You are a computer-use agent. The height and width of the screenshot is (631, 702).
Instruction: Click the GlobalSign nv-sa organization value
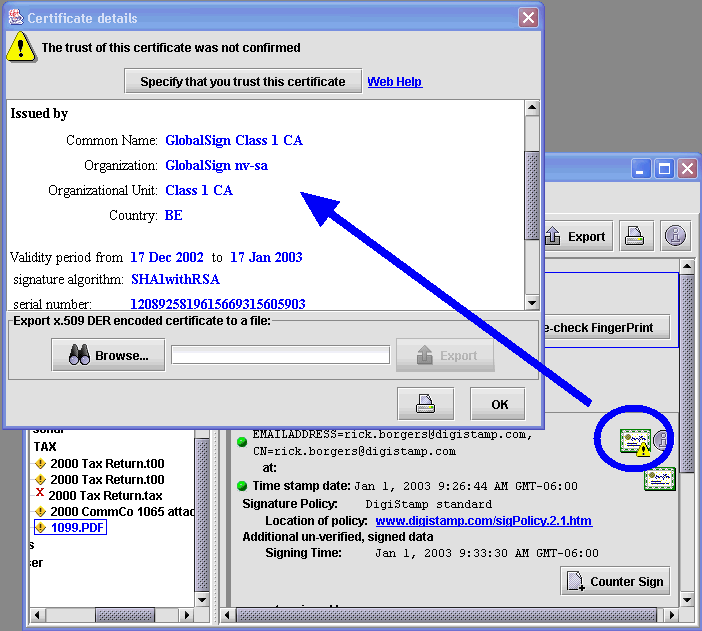[x=216, y=165]
